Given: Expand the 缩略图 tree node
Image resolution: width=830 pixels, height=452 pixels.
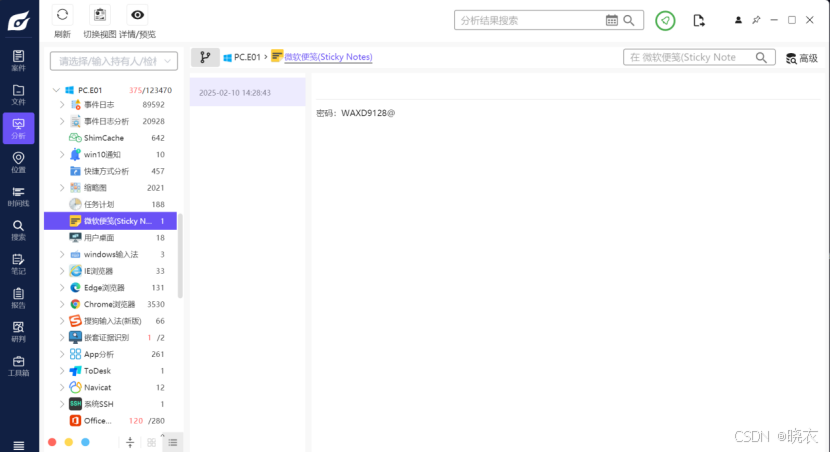Looking at the screenshot, I should point(62,188).
